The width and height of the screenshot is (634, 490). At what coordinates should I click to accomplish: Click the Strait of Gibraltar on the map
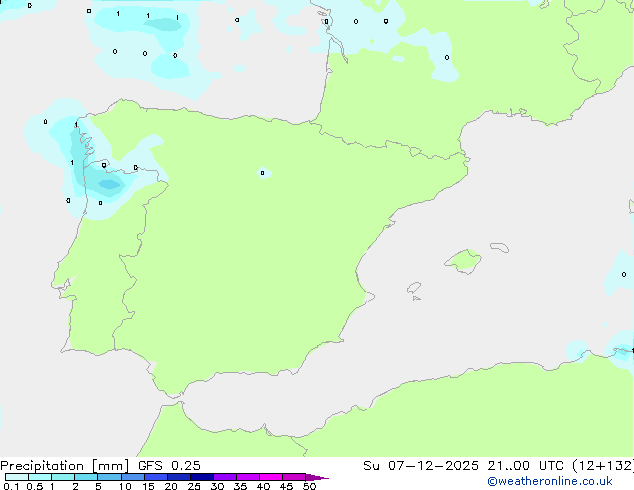176,398
